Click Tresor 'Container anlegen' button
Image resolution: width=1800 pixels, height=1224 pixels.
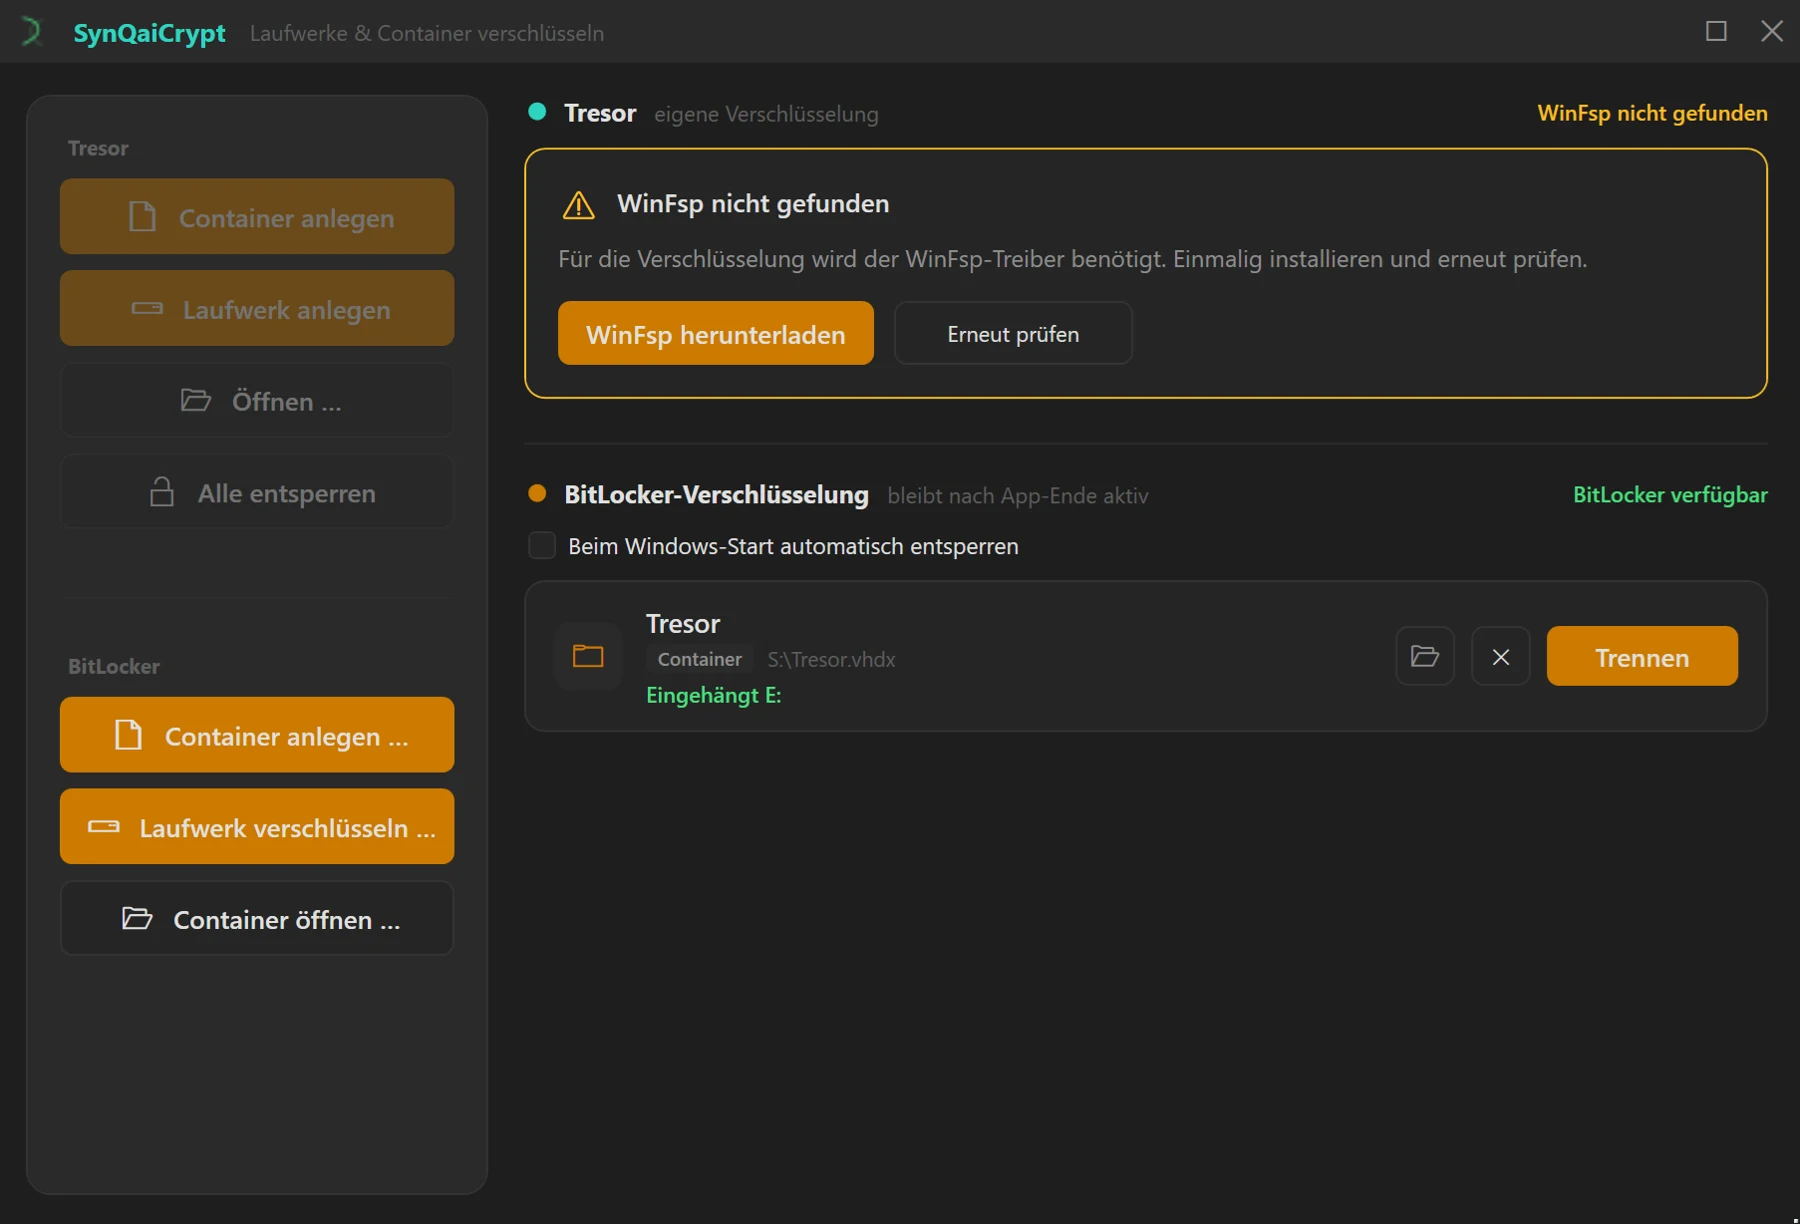click(x=257, y=217)
